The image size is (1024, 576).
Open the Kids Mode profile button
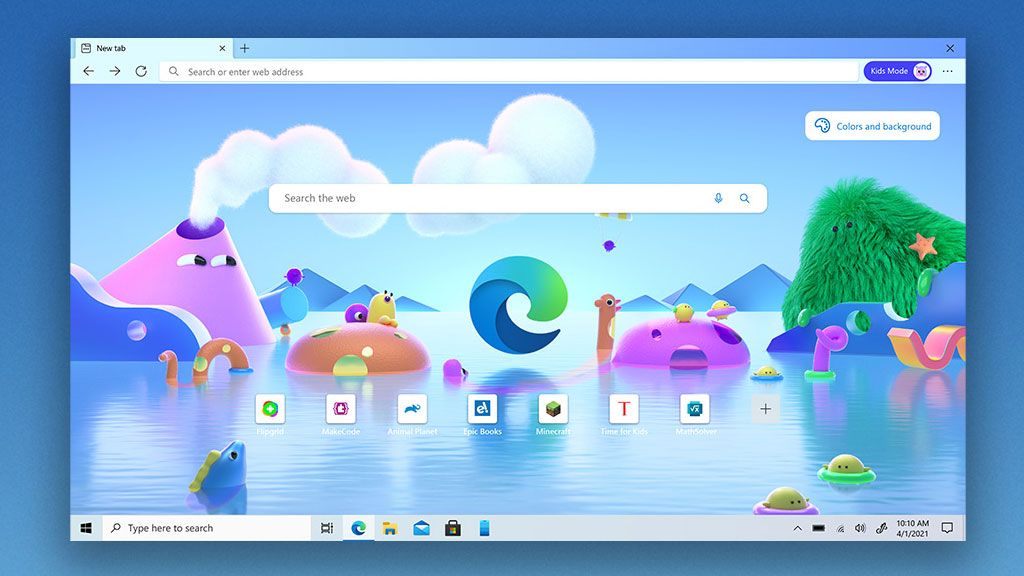(897, 71)
